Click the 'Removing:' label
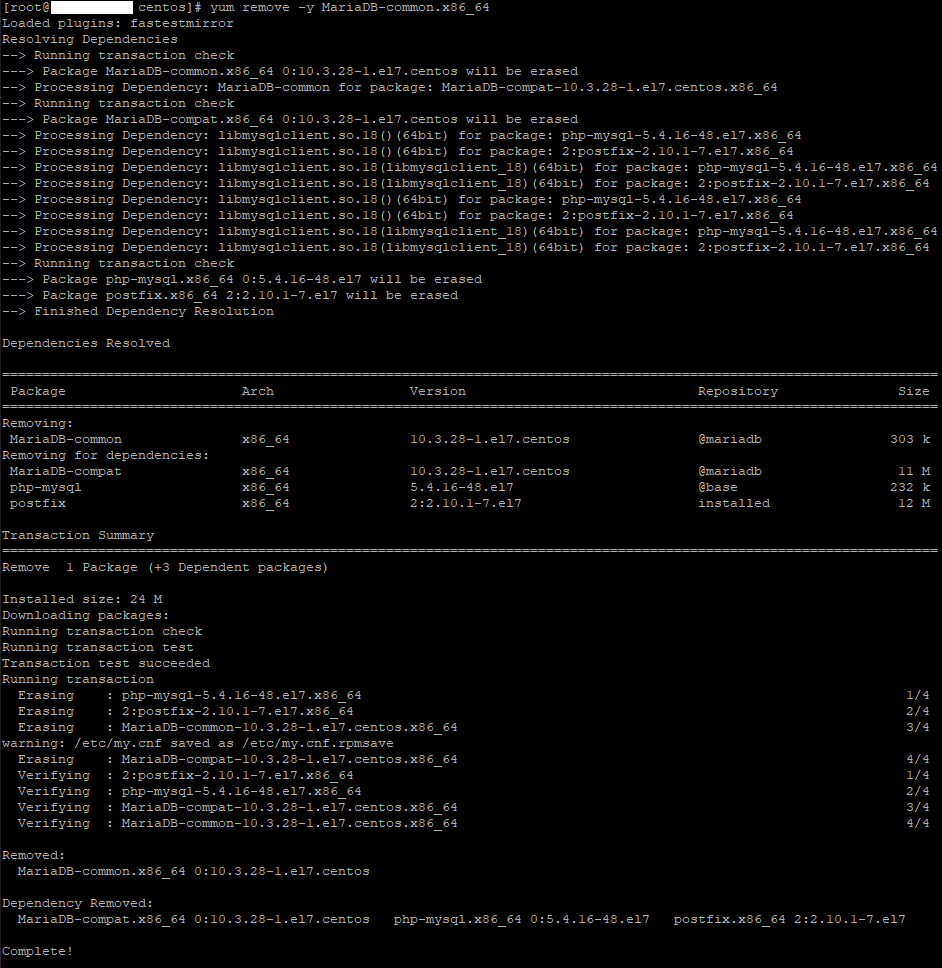Screen dimensions: 942x968 click(38, 424)
